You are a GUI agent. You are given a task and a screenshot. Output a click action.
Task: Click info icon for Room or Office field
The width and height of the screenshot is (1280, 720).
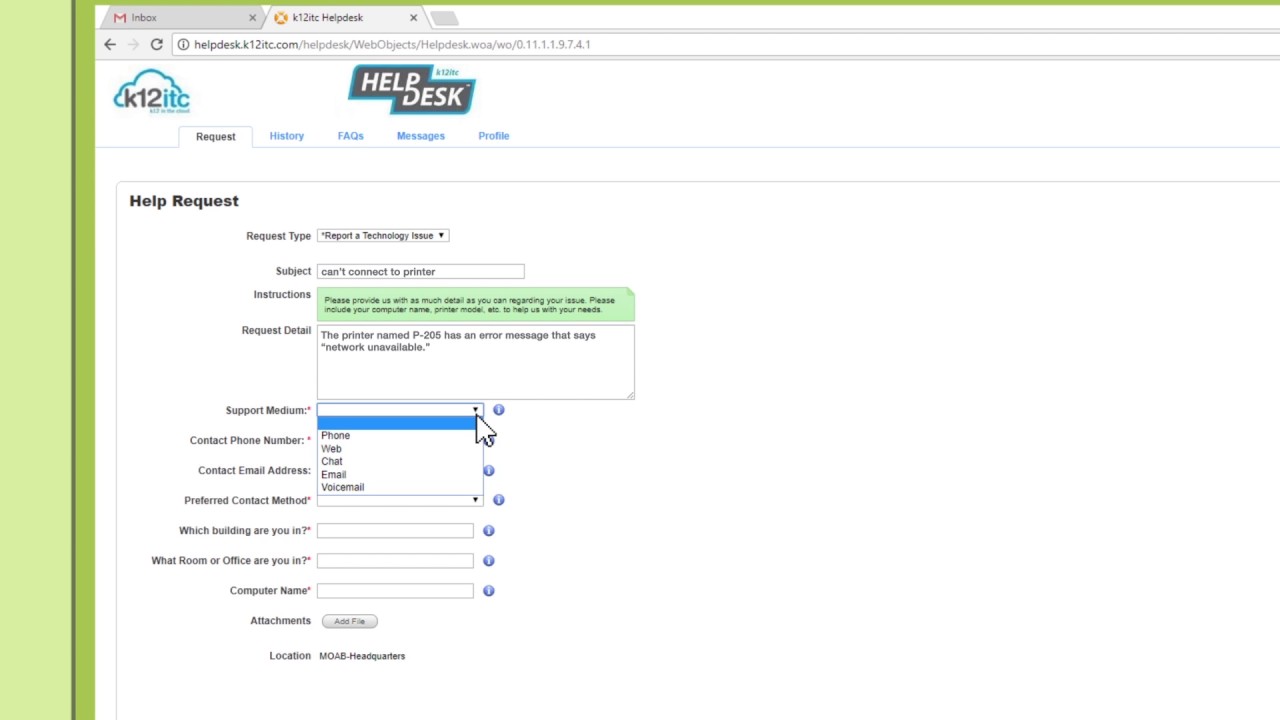488,561
